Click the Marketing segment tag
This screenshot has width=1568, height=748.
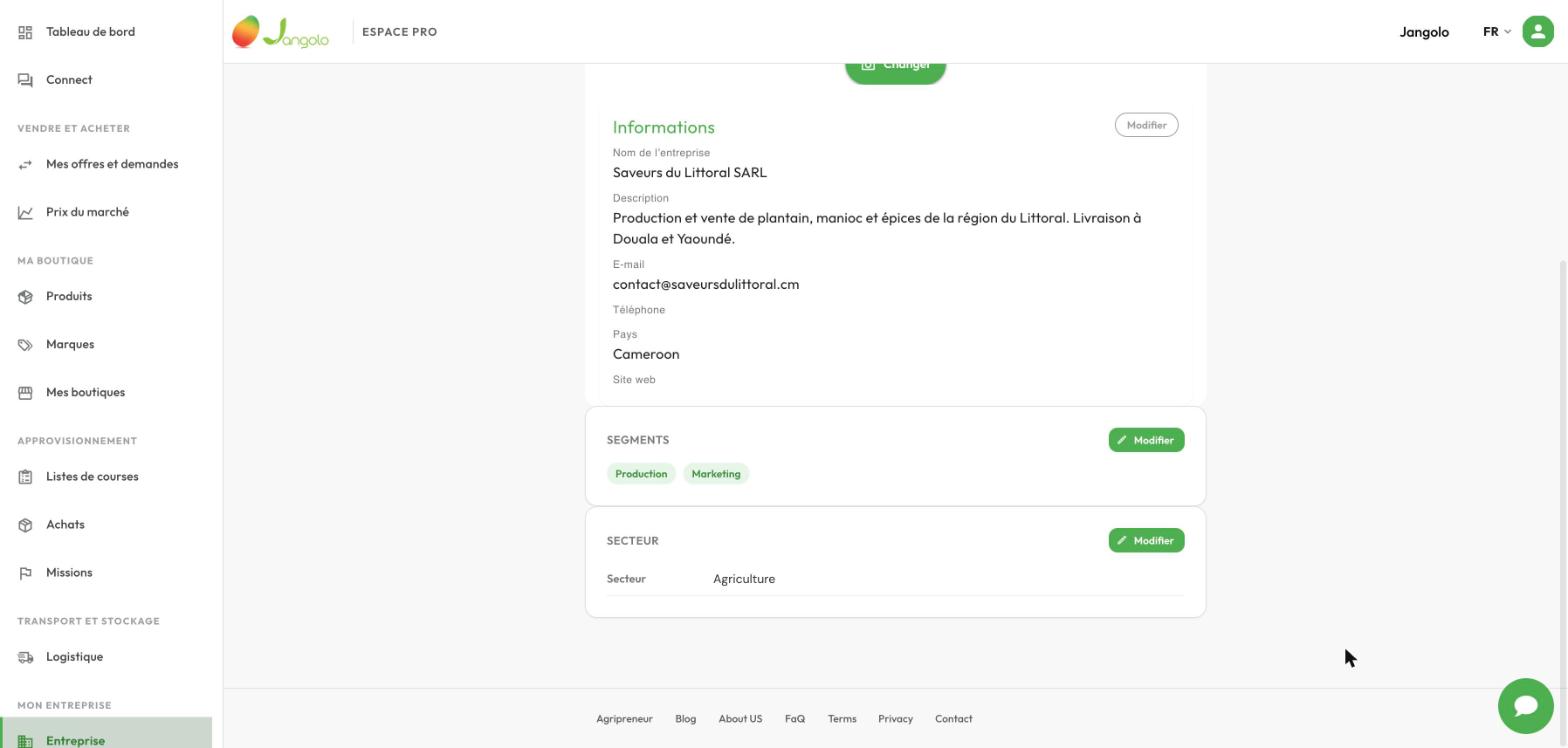[716, 474]
